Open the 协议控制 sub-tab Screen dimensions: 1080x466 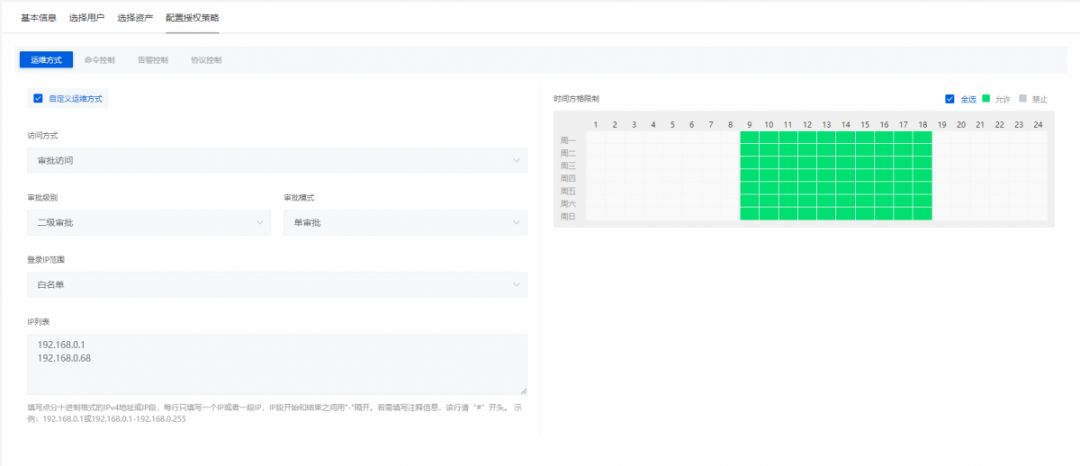[x=206, y=60]
